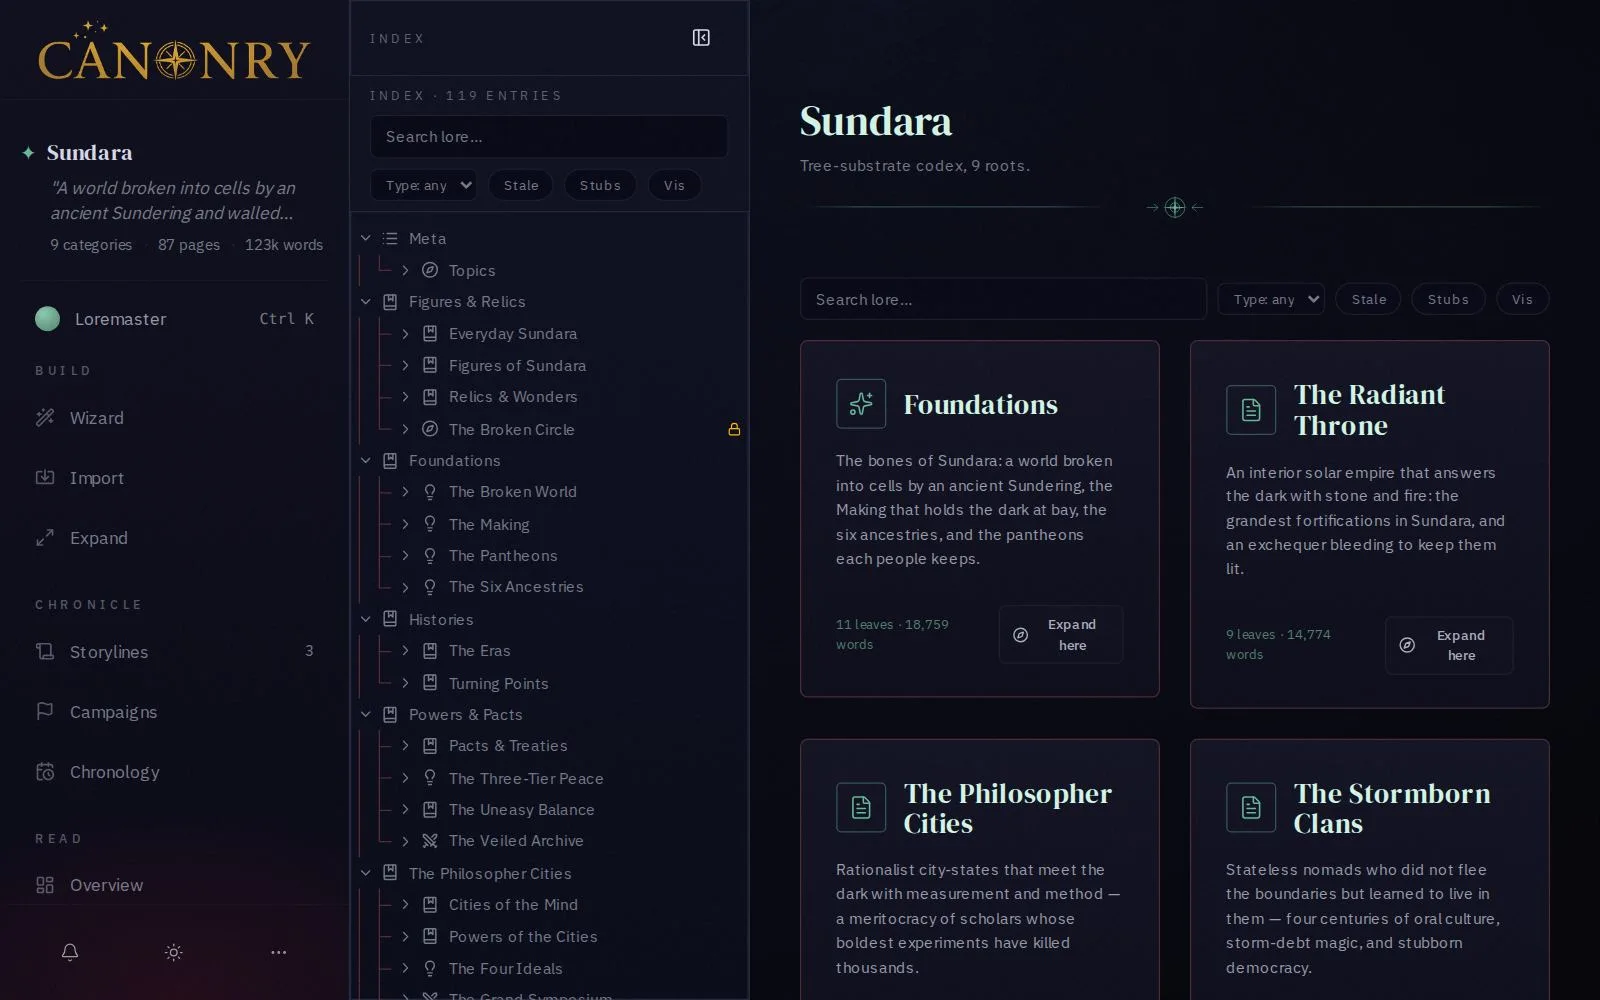Click the lock icon on The Broken Circle
The height and width of the screenshot is (1000, 1600).
pos(734,429)
